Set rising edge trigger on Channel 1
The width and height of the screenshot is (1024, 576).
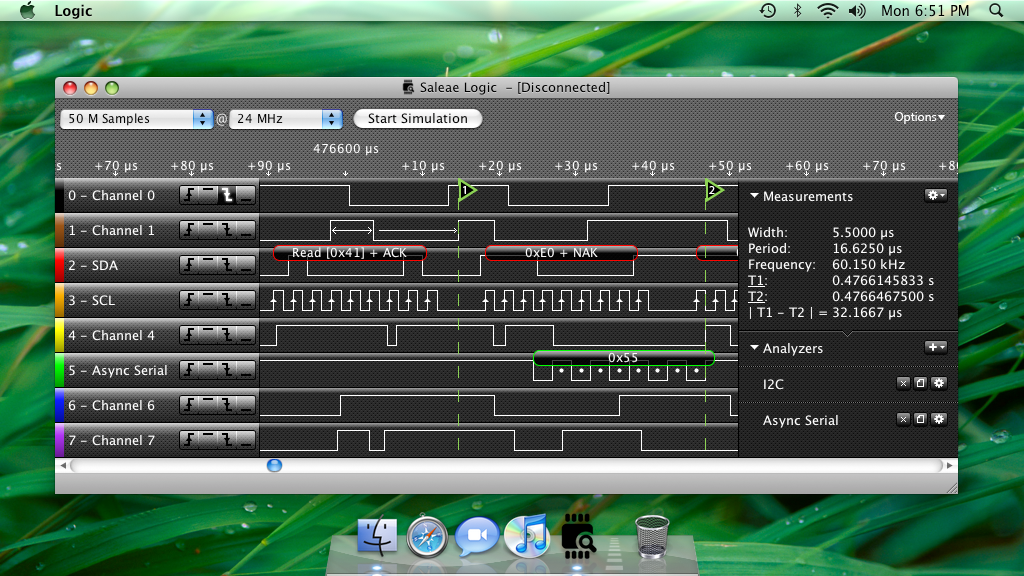point(189,231)
